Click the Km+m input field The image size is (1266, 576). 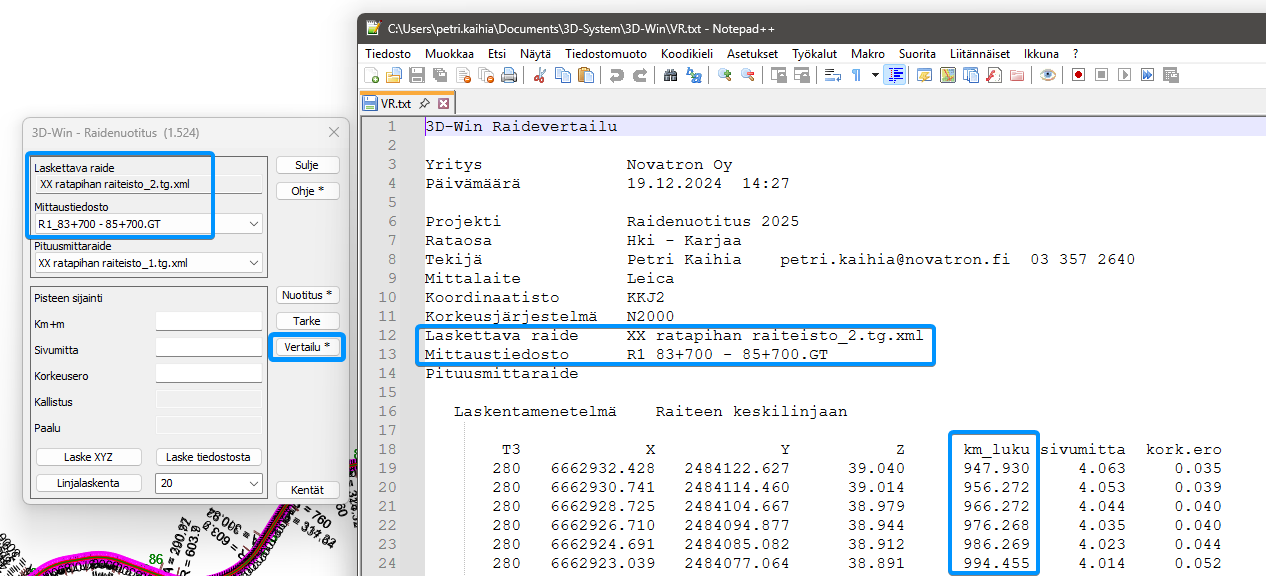click(208, 321)
